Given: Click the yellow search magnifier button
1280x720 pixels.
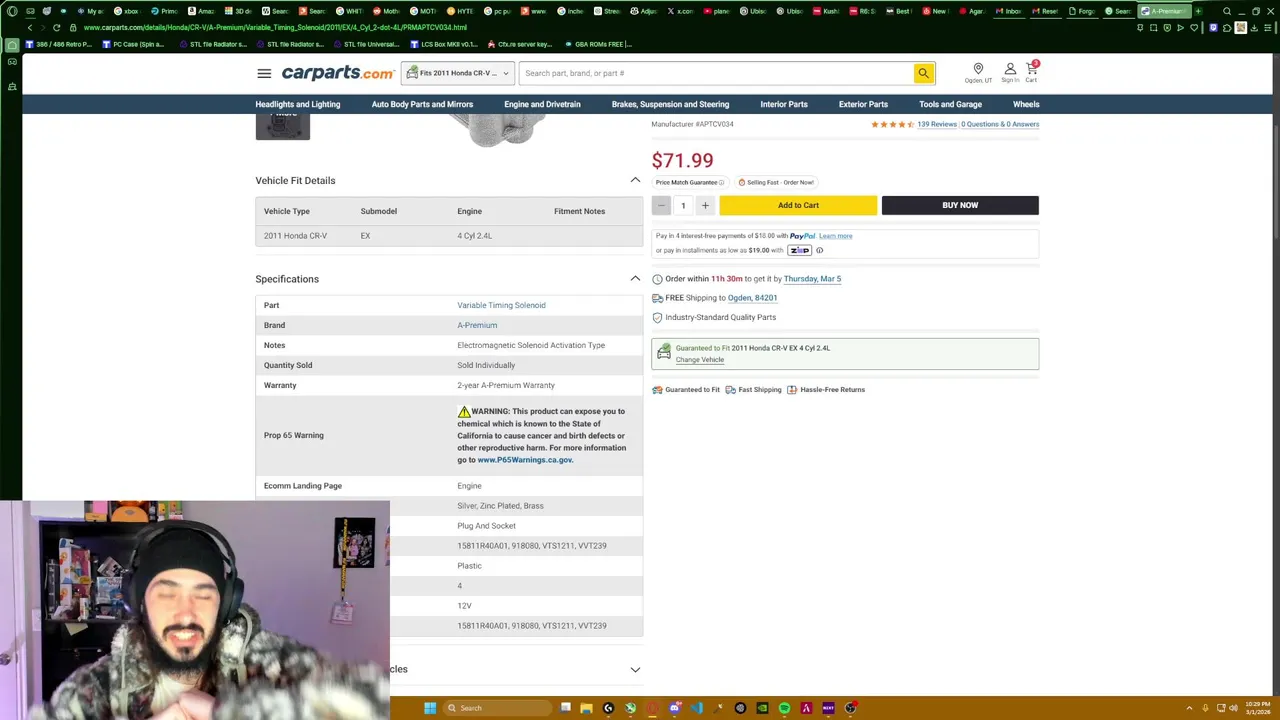Looking at the screenshot, I should point(924,73).
